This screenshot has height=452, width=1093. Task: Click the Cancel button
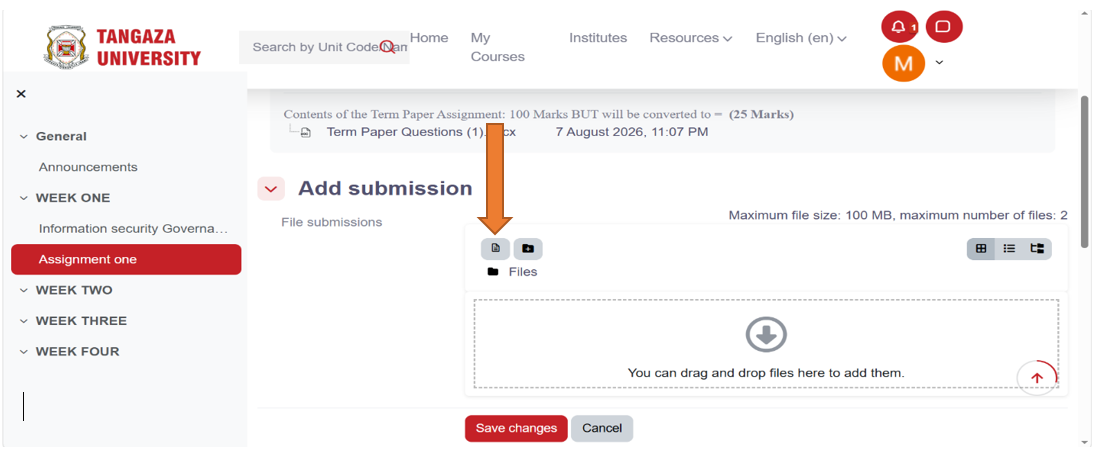tap(602, 428)
